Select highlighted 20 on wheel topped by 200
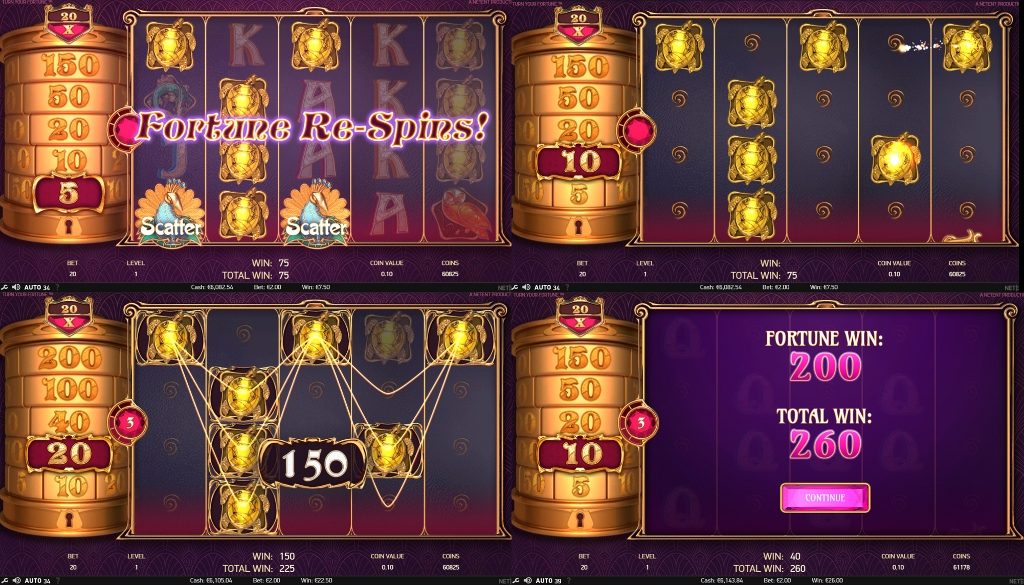This screenshot has height=585, width=1024. point(69,454)
